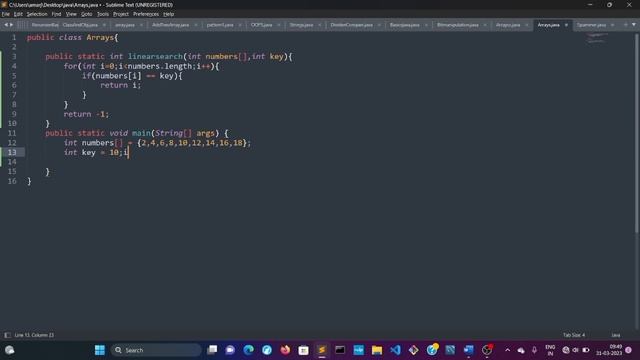The image size is (640, 360).
Task: Open the Preferences menu
Action: 146,14
